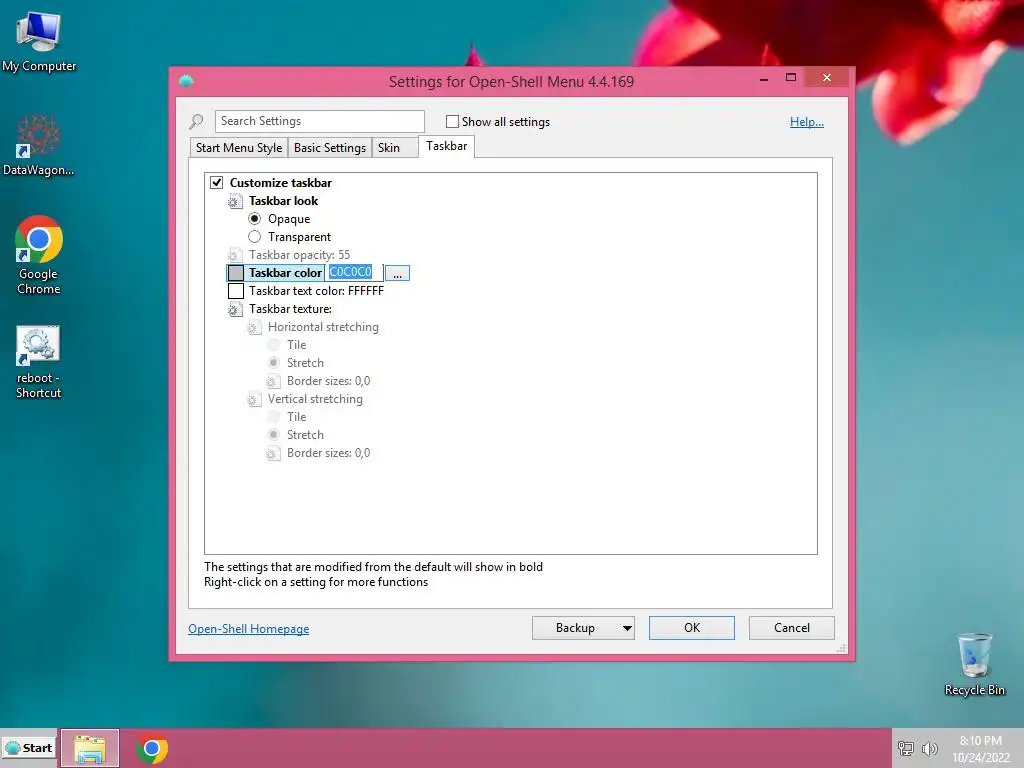The image size is (1024, 768).
Task: Maximize the Open-Shell settings window
Action: point(791,78)
